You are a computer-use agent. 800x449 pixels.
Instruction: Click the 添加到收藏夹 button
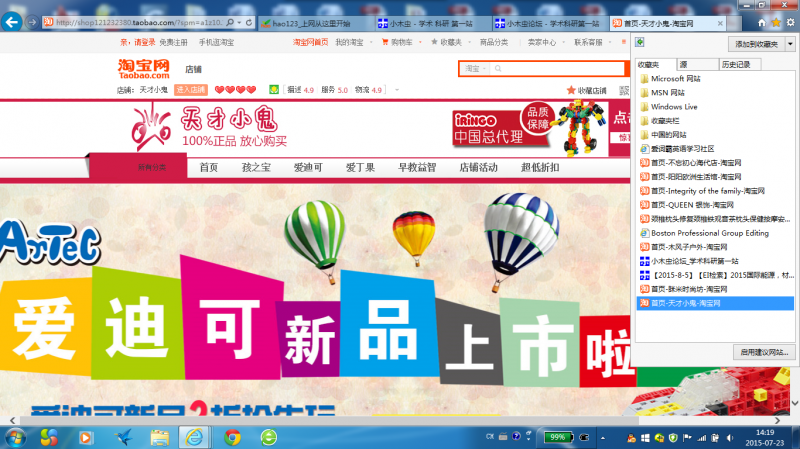click(x=757, y=44)
